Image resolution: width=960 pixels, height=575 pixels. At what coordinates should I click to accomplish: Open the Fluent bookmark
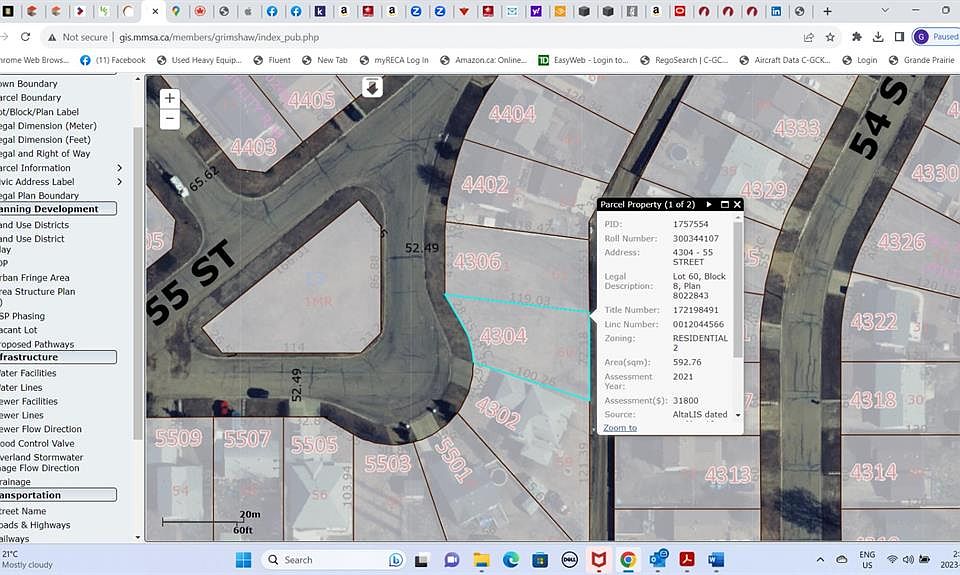(x=272, y=60)
